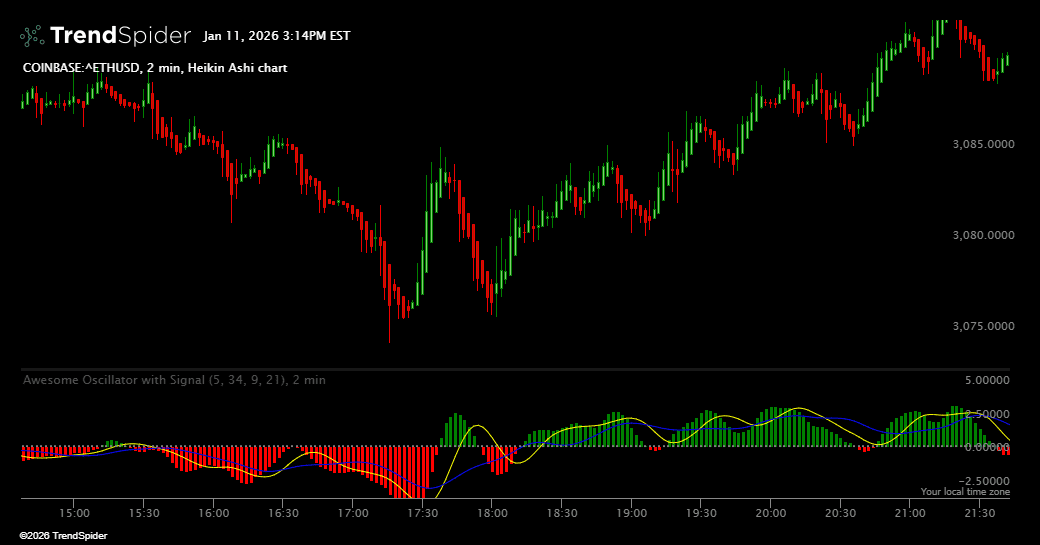The width and height of the screenshot is (1040, 545).
Task: Click the 20:00 time axis label
Action: (x=771, y=513)
